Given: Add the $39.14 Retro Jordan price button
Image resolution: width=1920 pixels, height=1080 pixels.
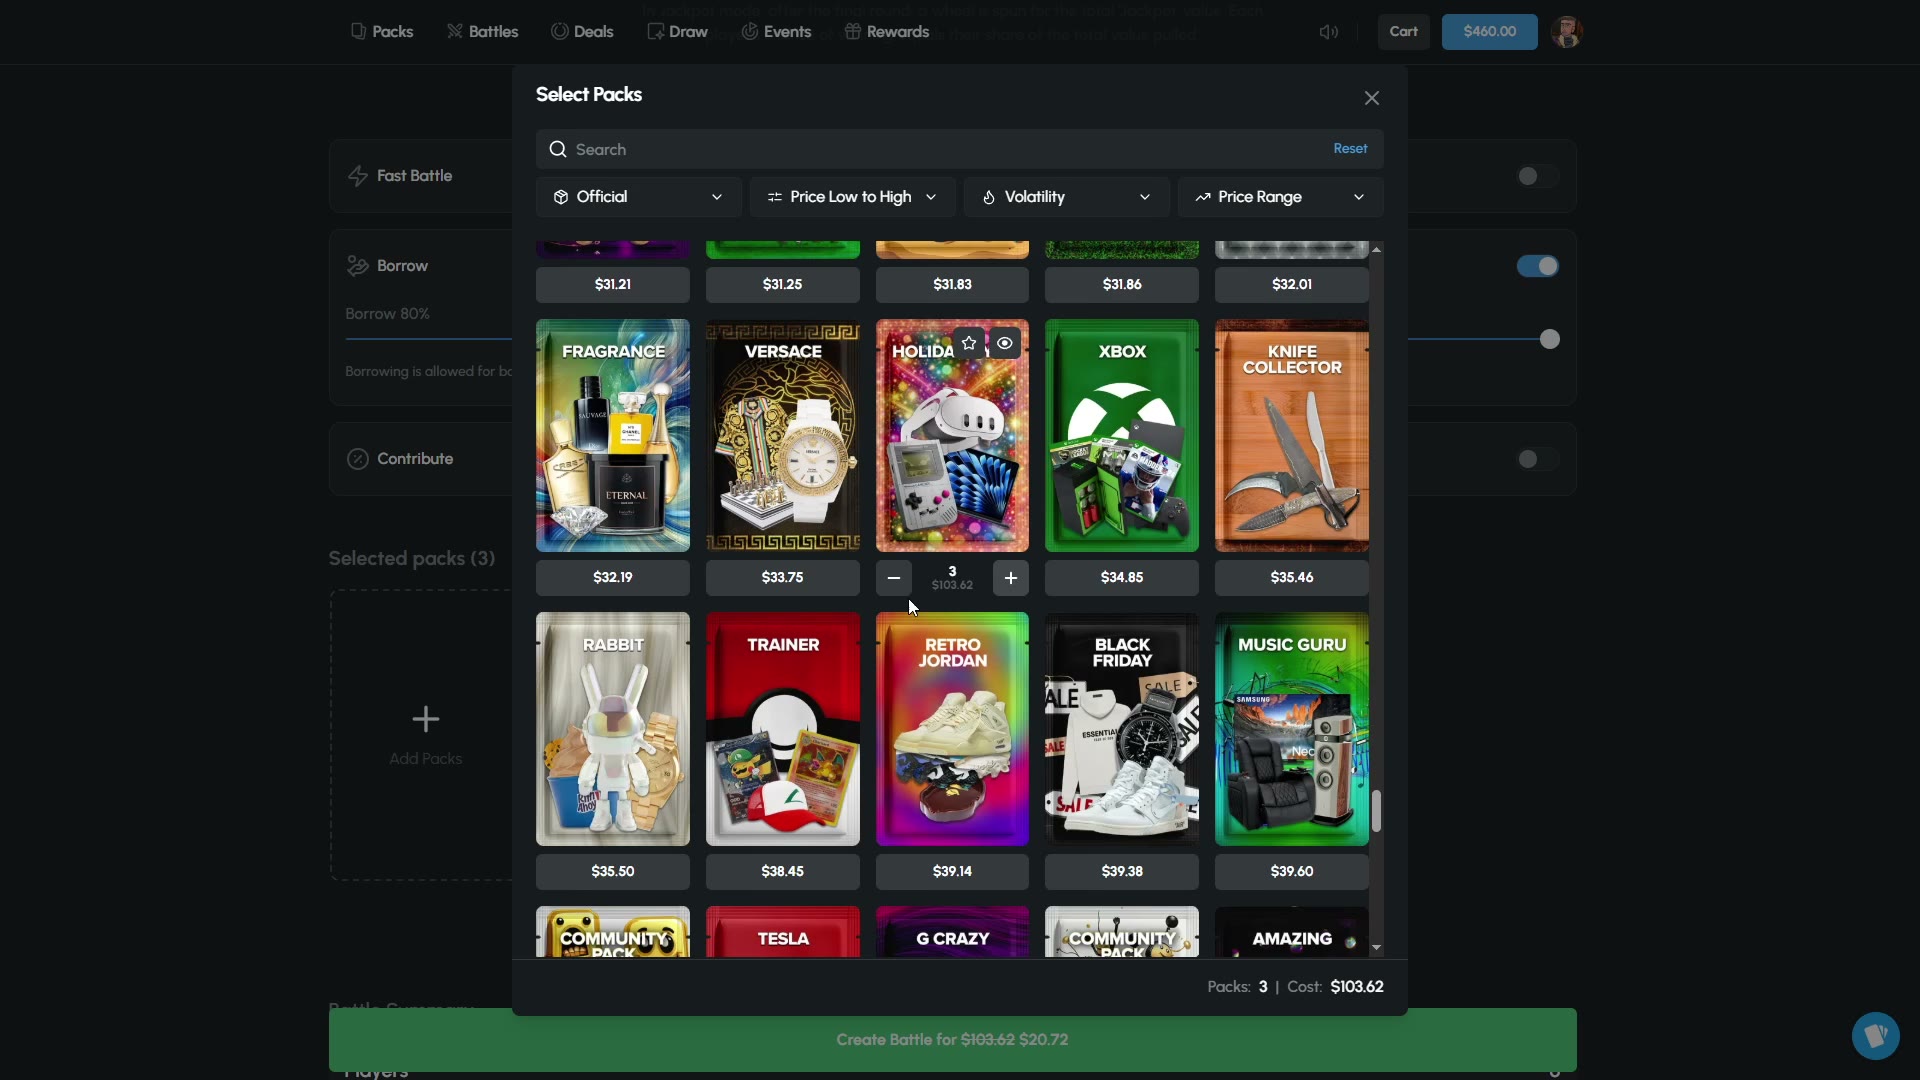Looking at the screenshot, I should (952, 872).
